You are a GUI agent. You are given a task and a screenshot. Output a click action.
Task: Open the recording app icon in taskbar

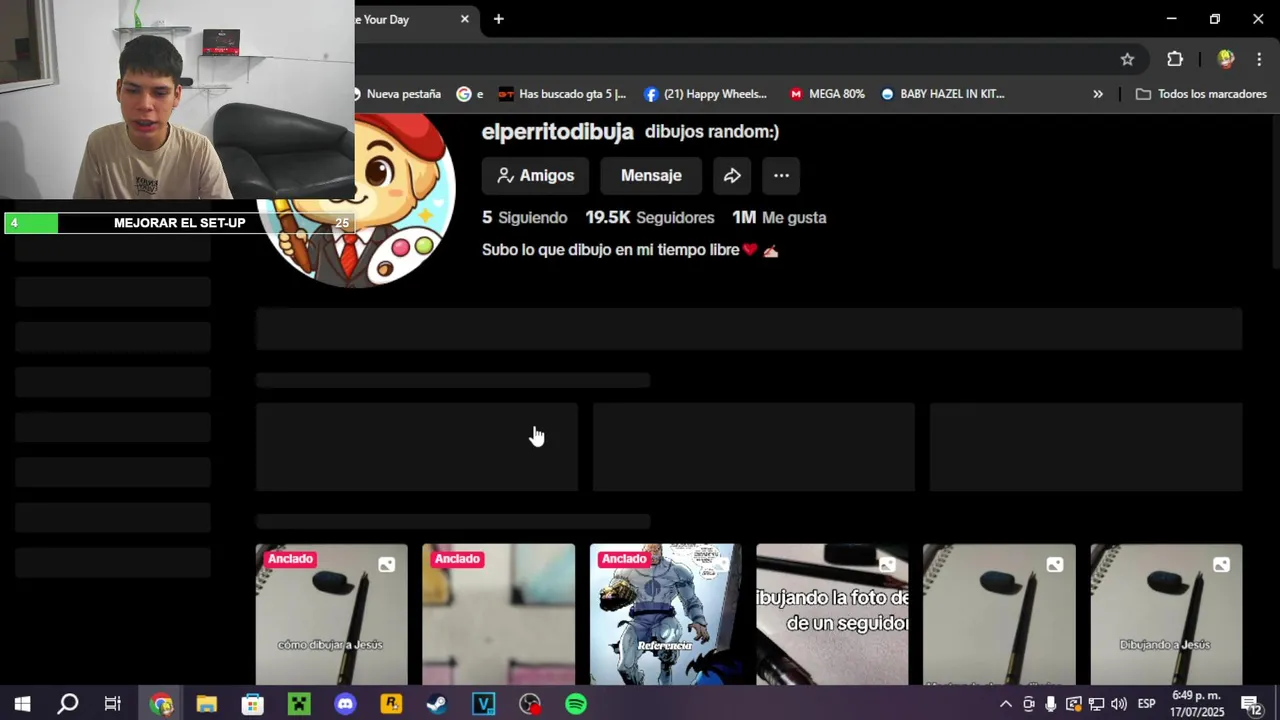click(530, 704)
